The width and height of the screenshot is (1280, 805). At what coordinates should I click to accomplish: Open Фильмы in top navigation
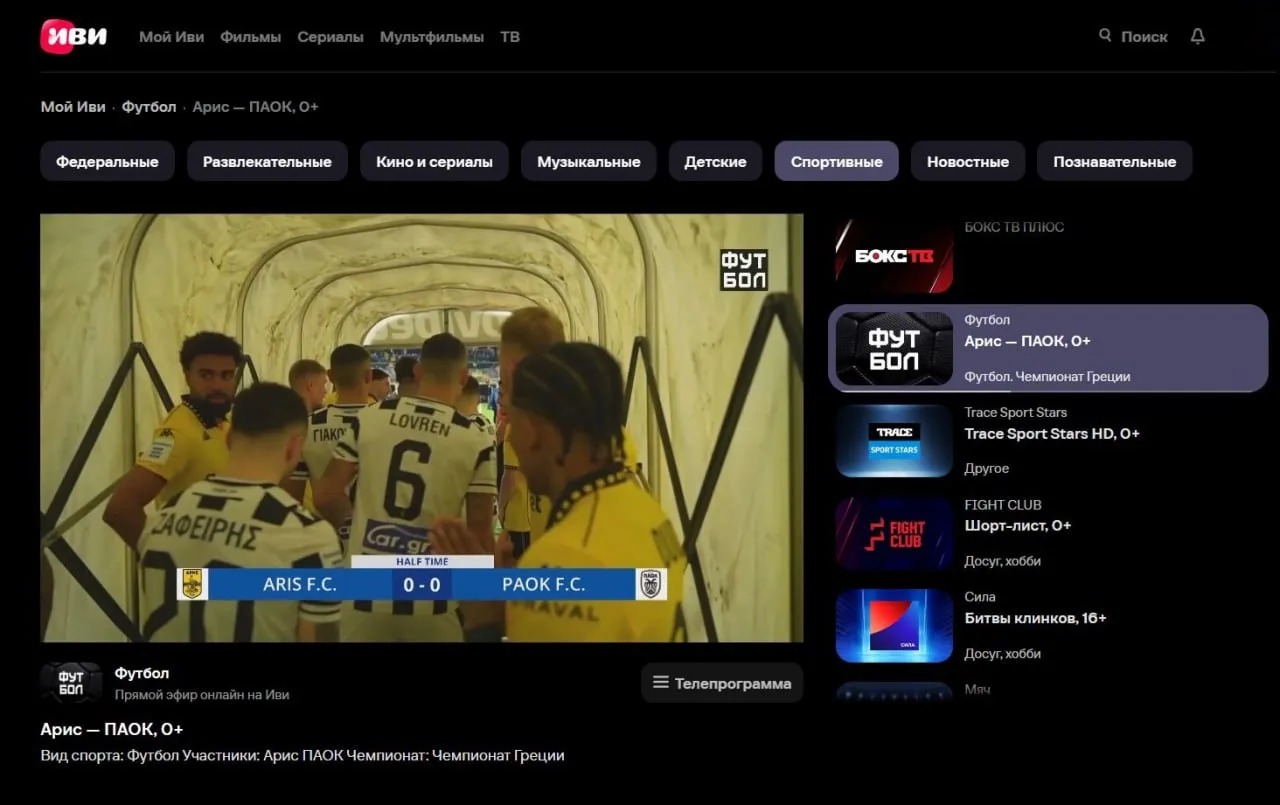pos(251,37)
